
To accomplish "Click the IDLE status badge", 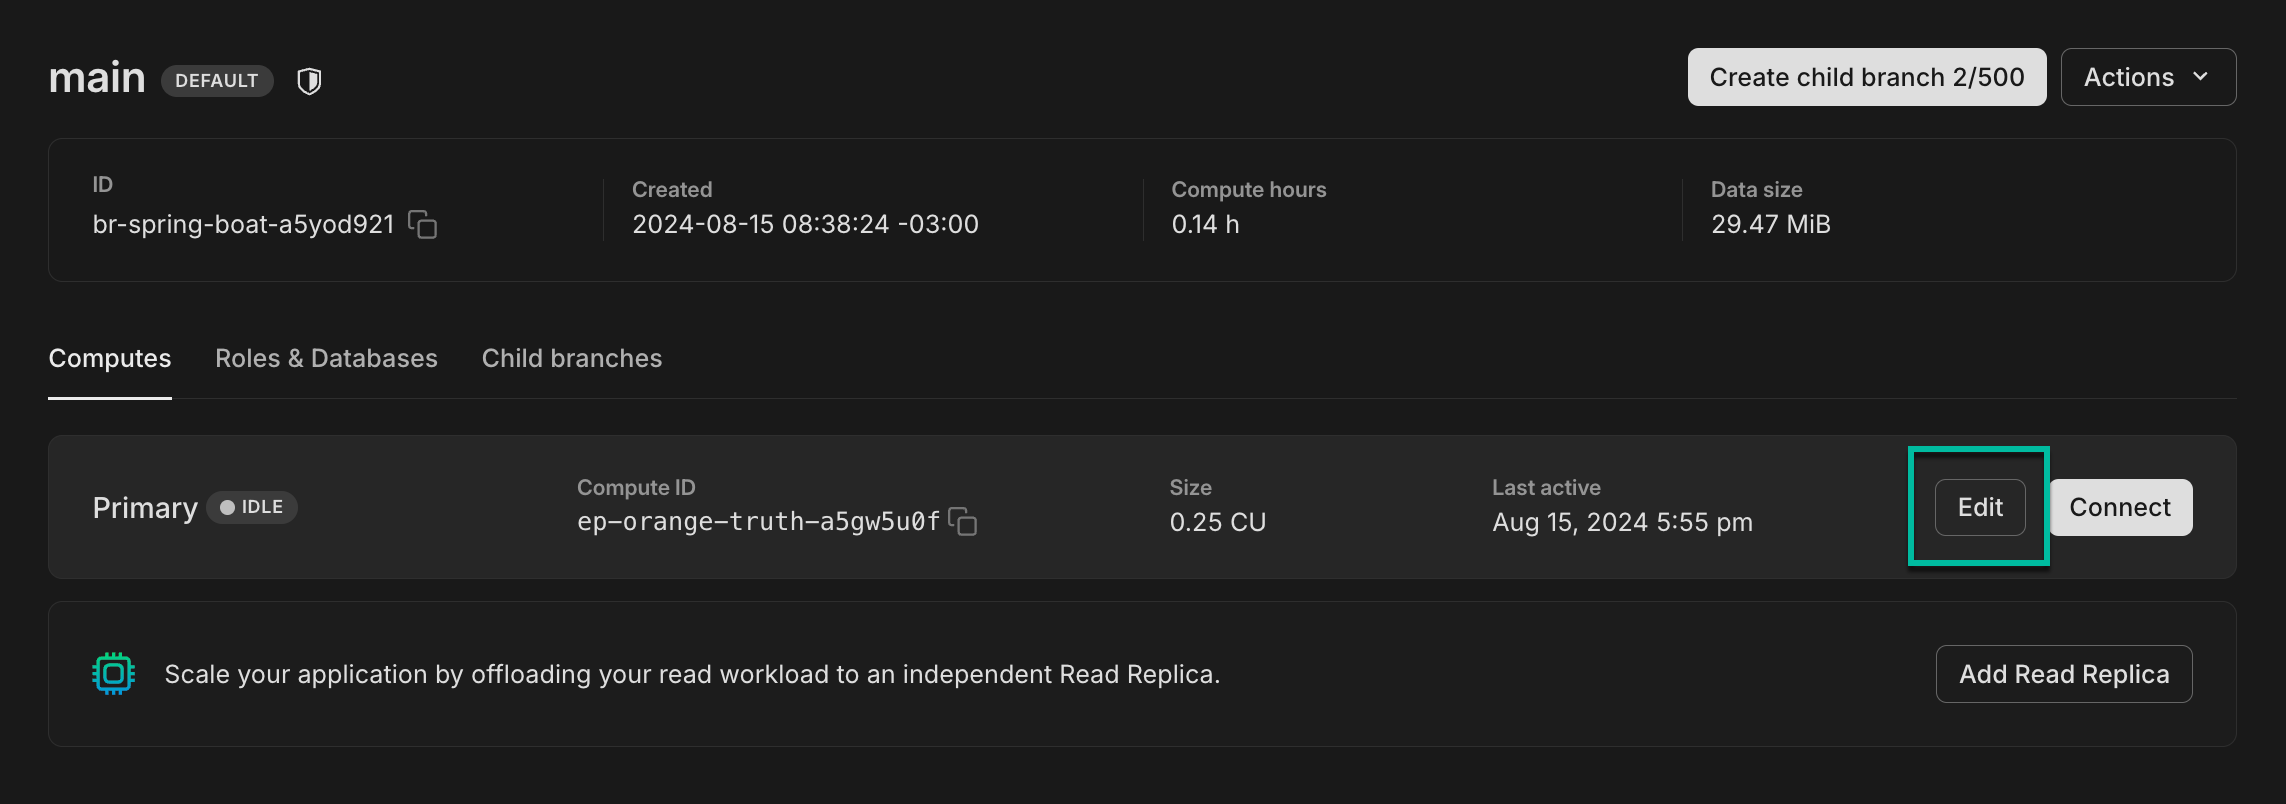I will (252, 508).
